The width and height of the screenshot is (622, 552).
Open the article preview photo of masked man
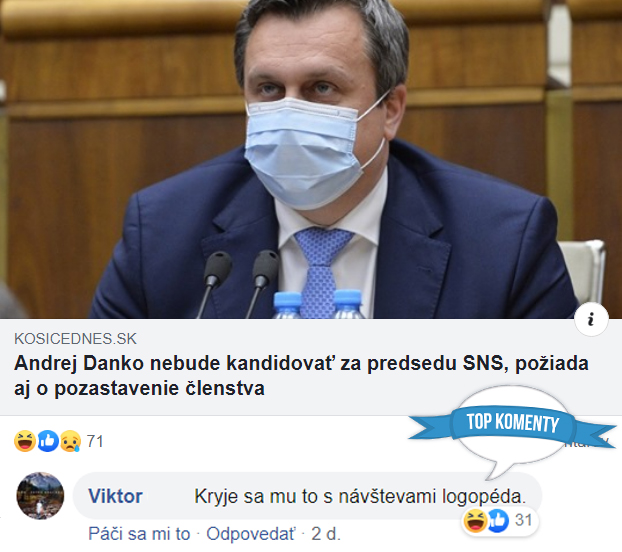(311, 159)
